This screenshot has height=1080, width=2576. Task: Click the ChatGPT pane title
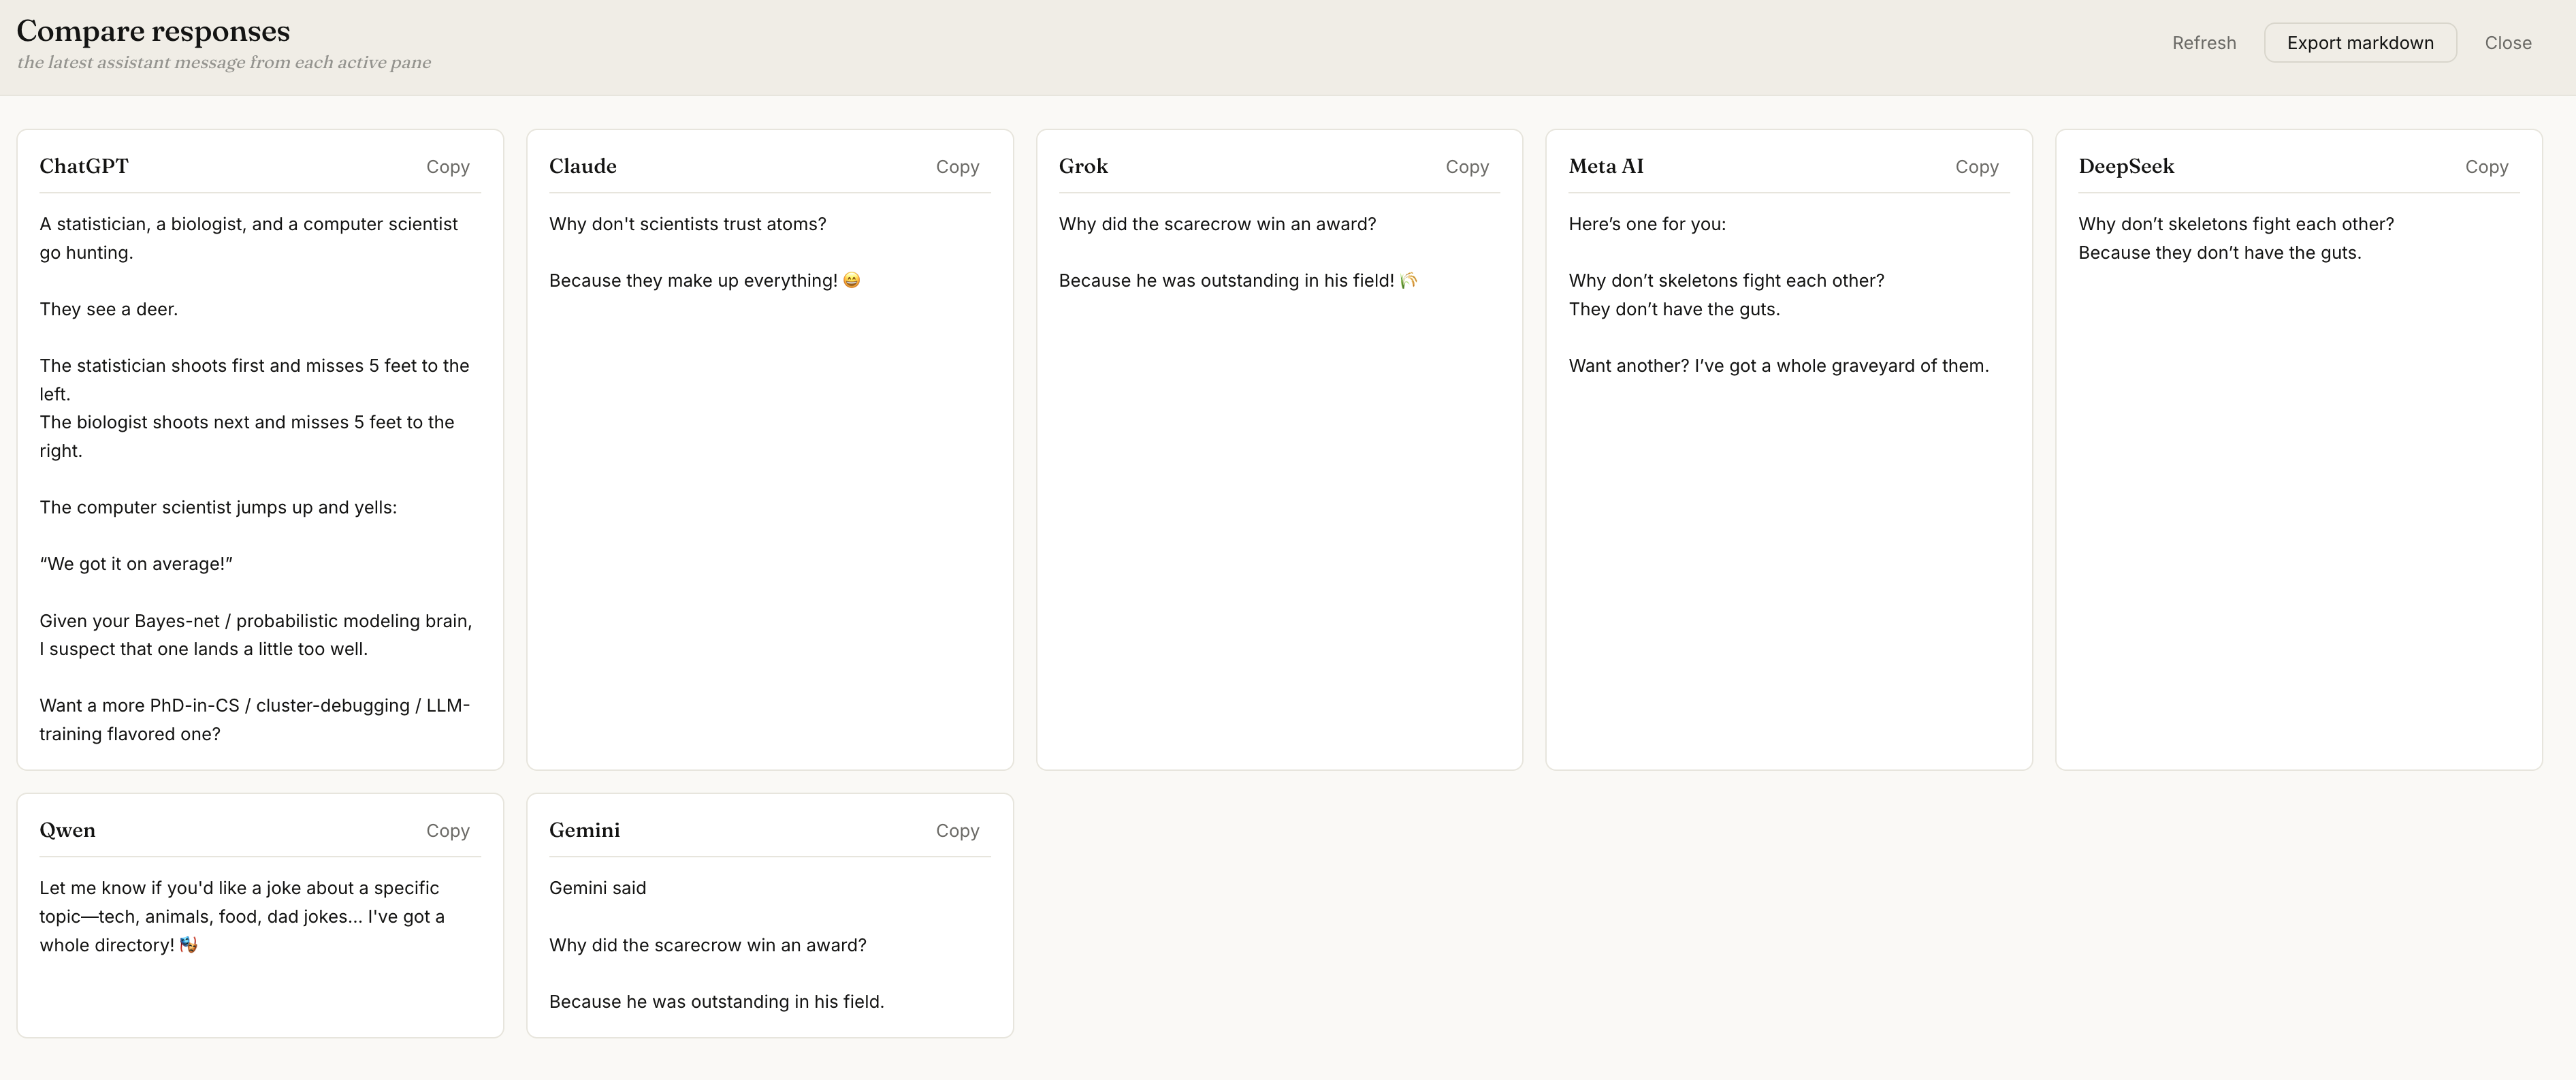pos(84,166)
